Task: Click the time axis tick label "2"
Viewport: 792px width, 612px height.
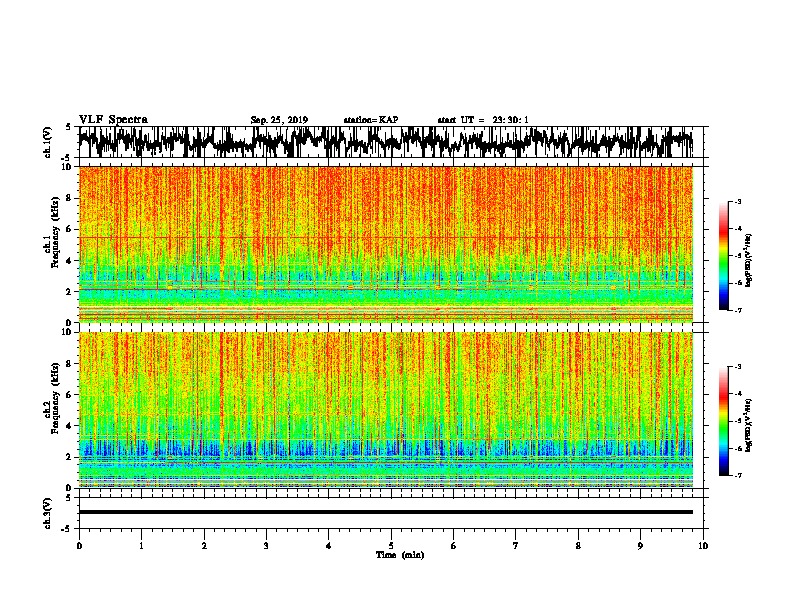Action: pyautogui.click(x=204, y=545)
